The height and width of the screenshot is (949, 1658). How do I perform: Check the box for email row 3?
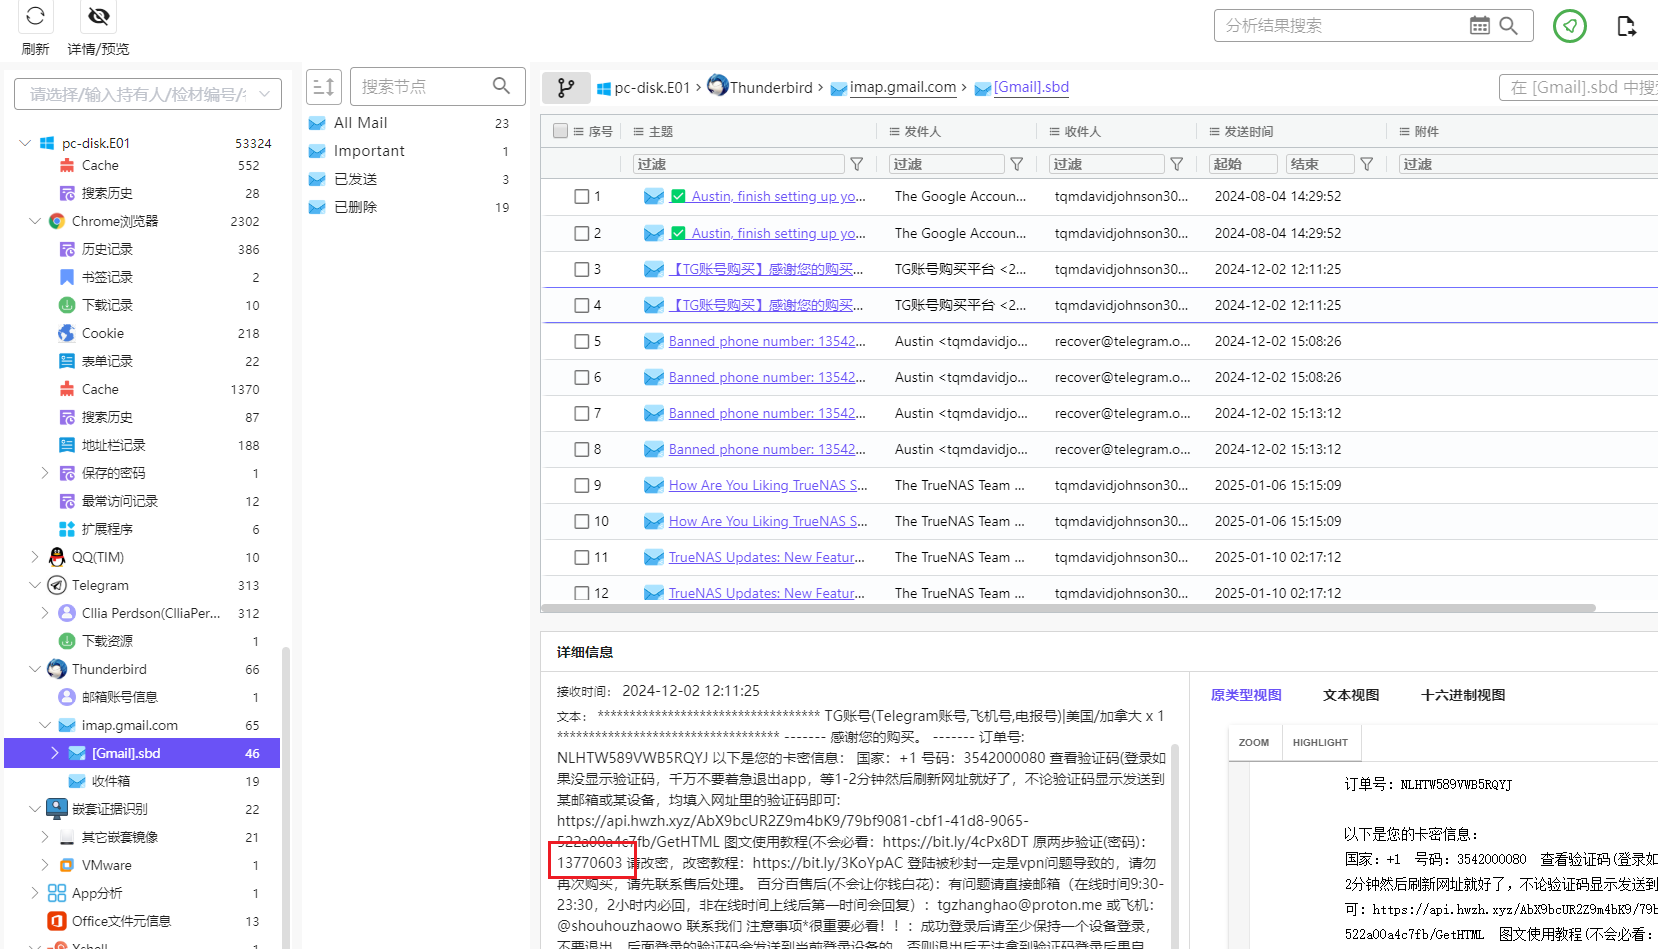point(582,269)
